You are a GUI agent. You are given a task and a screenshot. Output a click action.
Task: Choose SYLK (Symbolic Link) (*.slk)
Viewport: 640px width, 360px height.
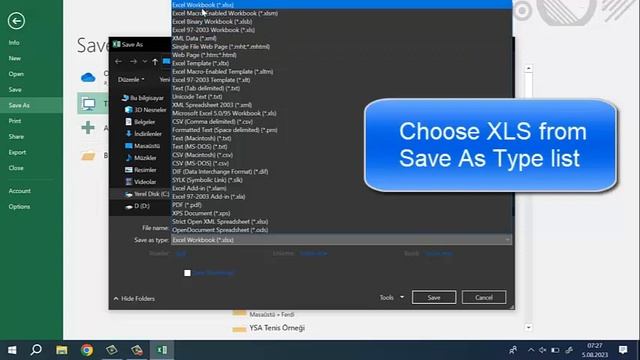341,180
